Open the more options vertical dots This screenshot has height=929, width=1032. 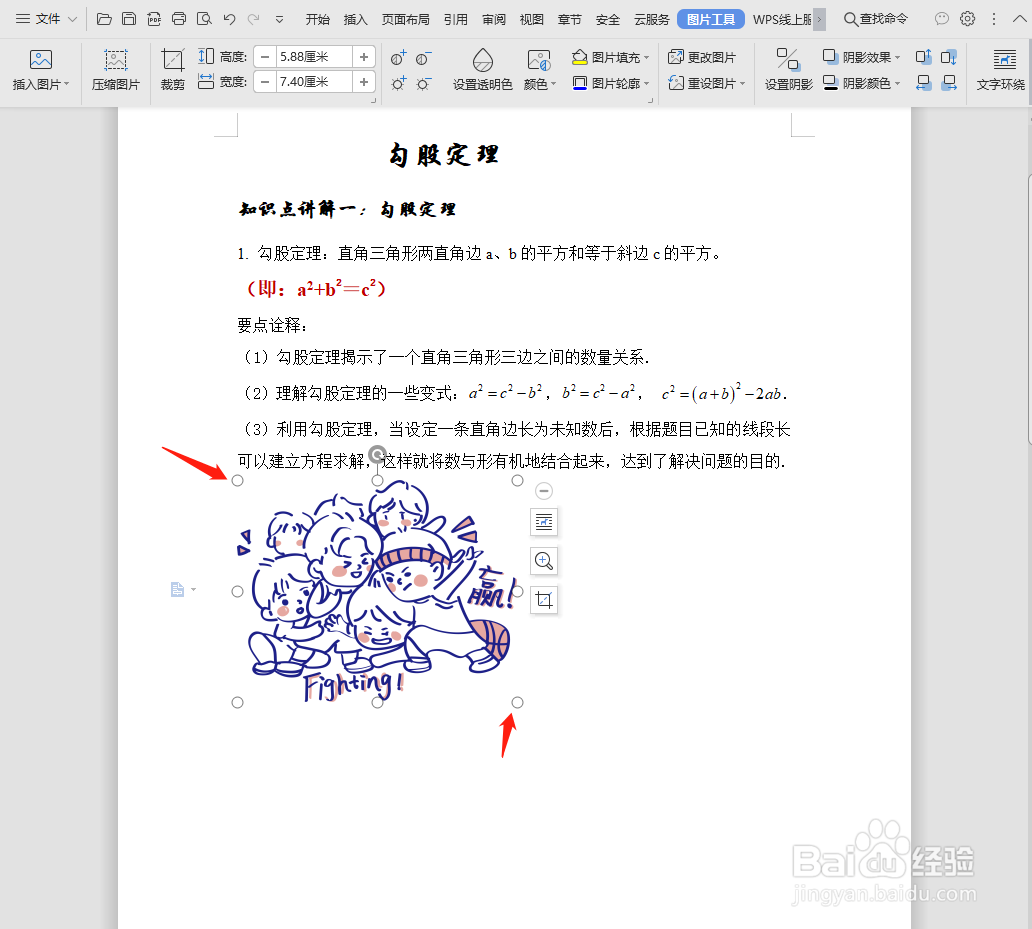[x=994, y=19]
